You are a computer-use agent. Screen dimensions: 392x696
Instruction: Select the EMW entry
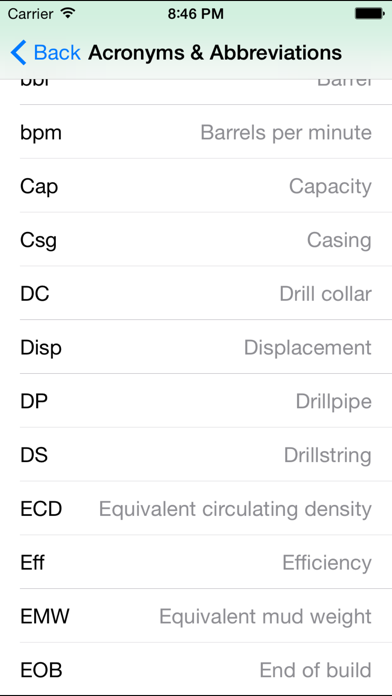(x=196, y=616)
